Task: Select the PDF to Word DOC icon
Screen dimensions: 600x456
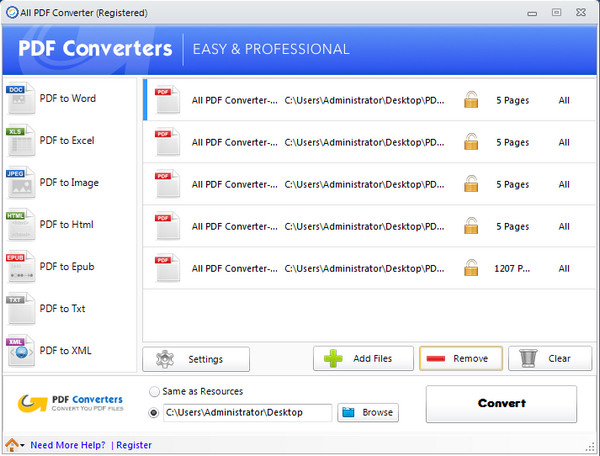Action: 21,98
